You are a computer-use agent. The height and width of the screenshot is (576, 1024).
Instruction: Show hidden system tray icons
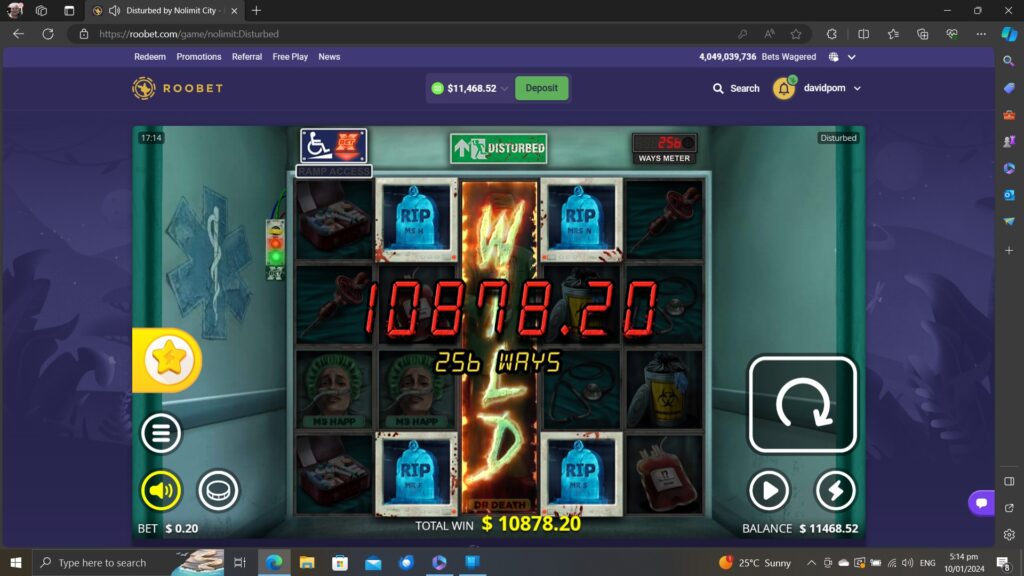[811, 562]
